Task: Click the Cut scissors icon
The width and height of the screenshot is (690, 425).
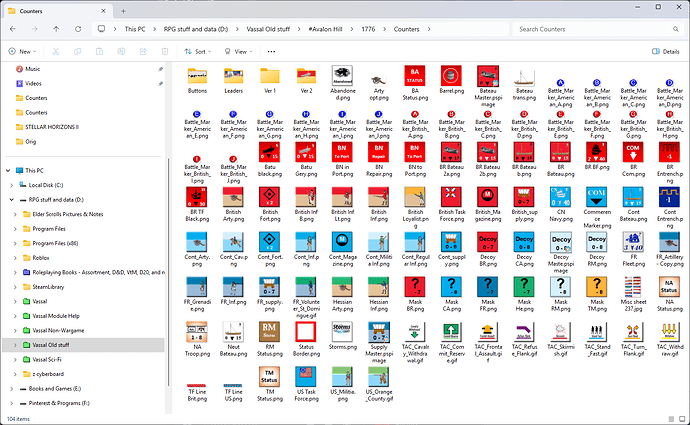Action: [55, 51]
